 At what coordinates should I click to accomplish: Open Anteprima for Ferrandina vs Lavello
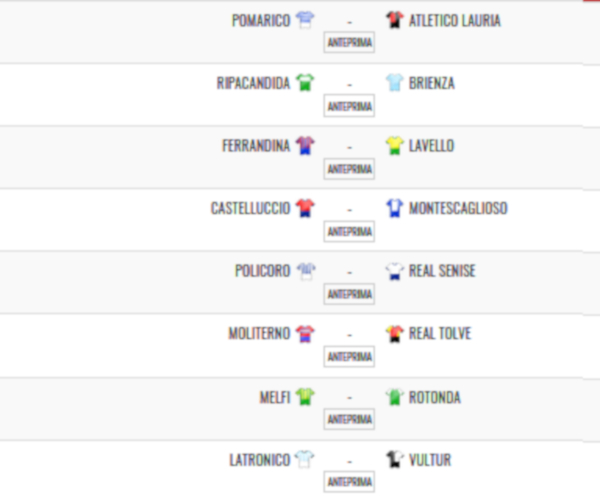point(349,169)
